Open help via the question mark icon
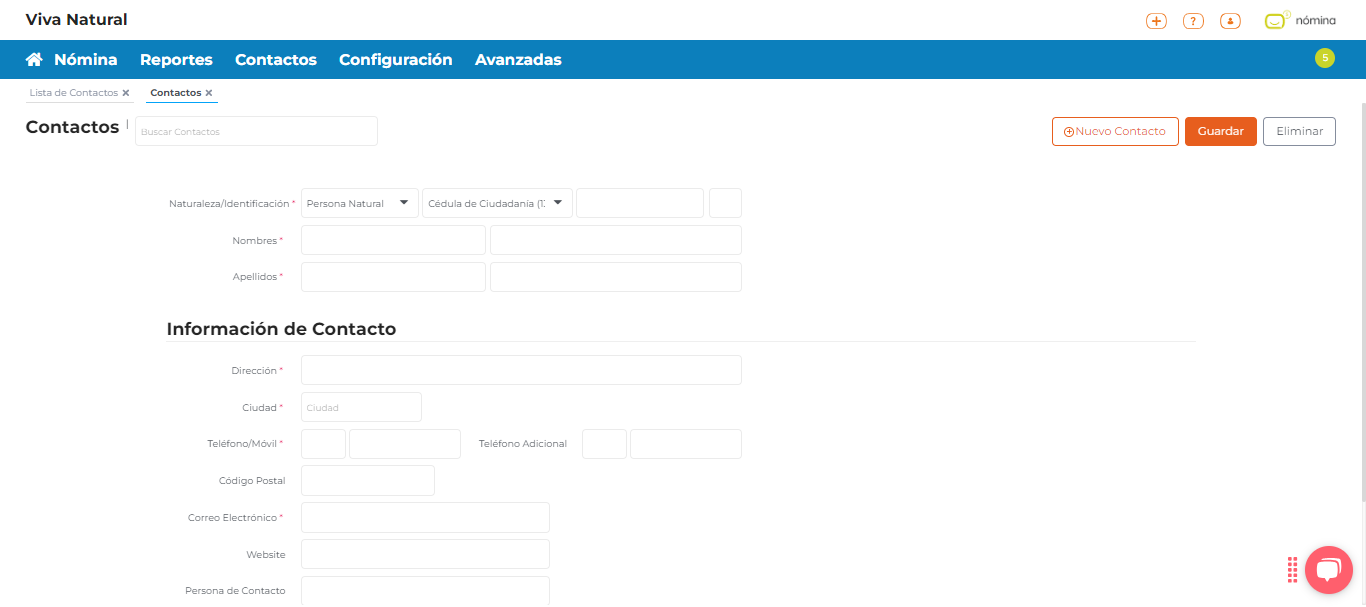This screenshot has width=1366, height=607. pyautogui.click(x=1193, y=21)
